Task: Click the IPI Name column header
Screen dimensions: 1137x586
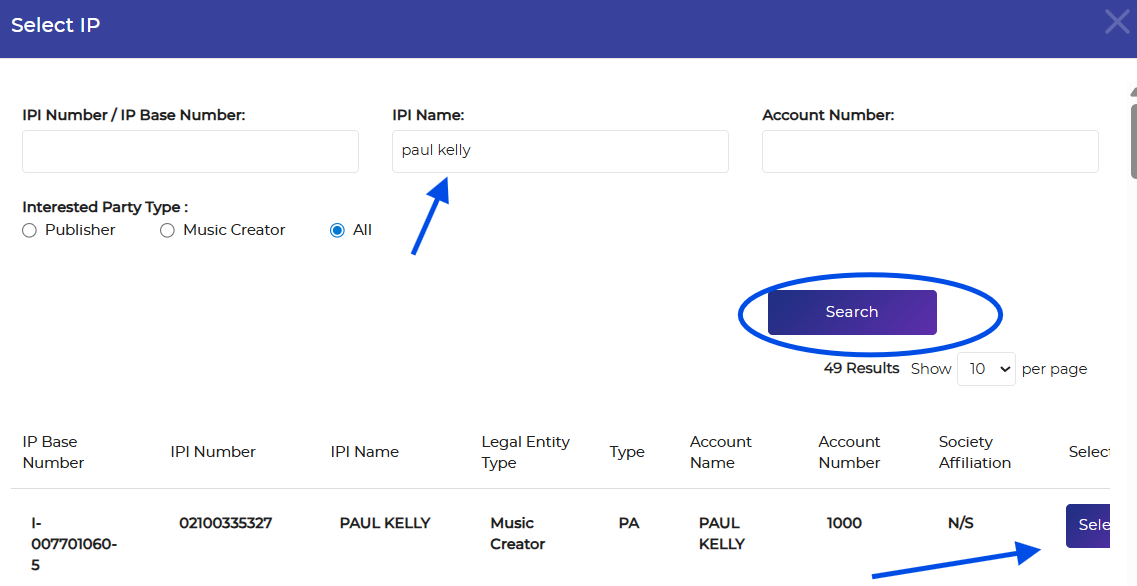Action: pyautogui.click(x=365, y=452)
